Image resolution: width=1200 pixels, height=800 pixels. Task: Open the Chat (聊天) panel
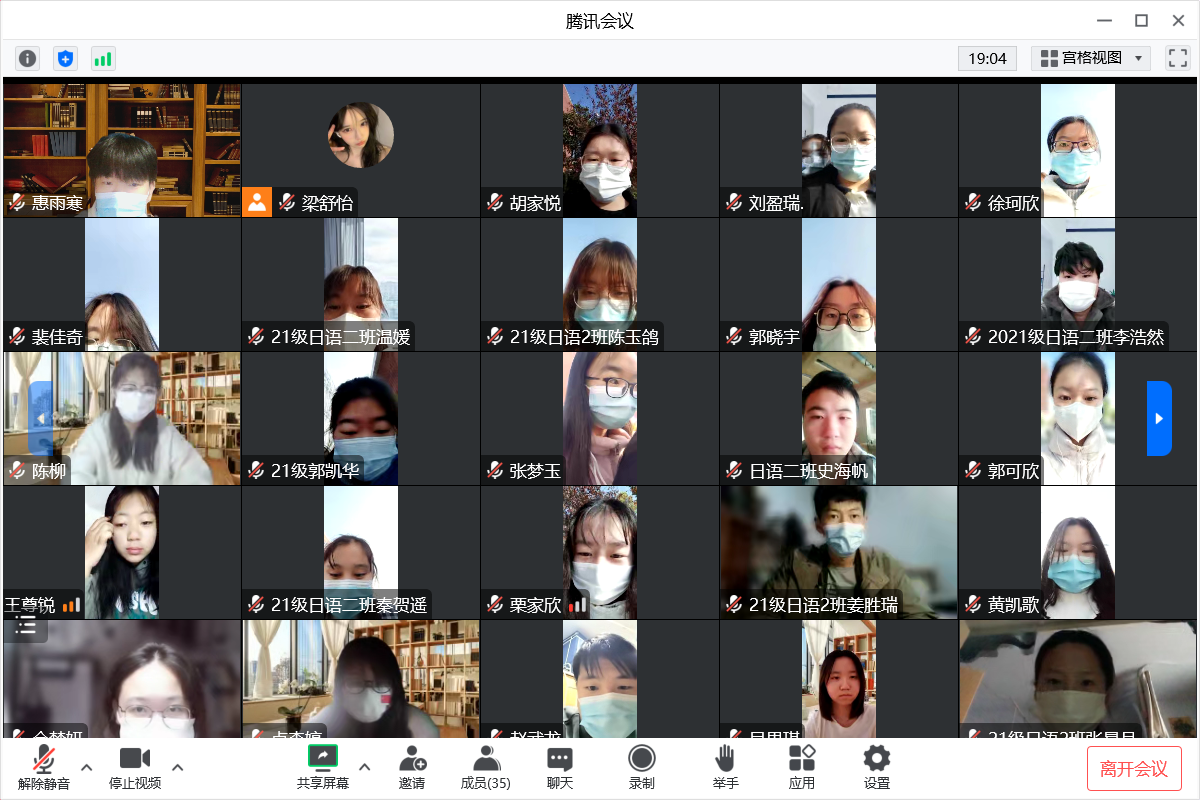point(560,767)
